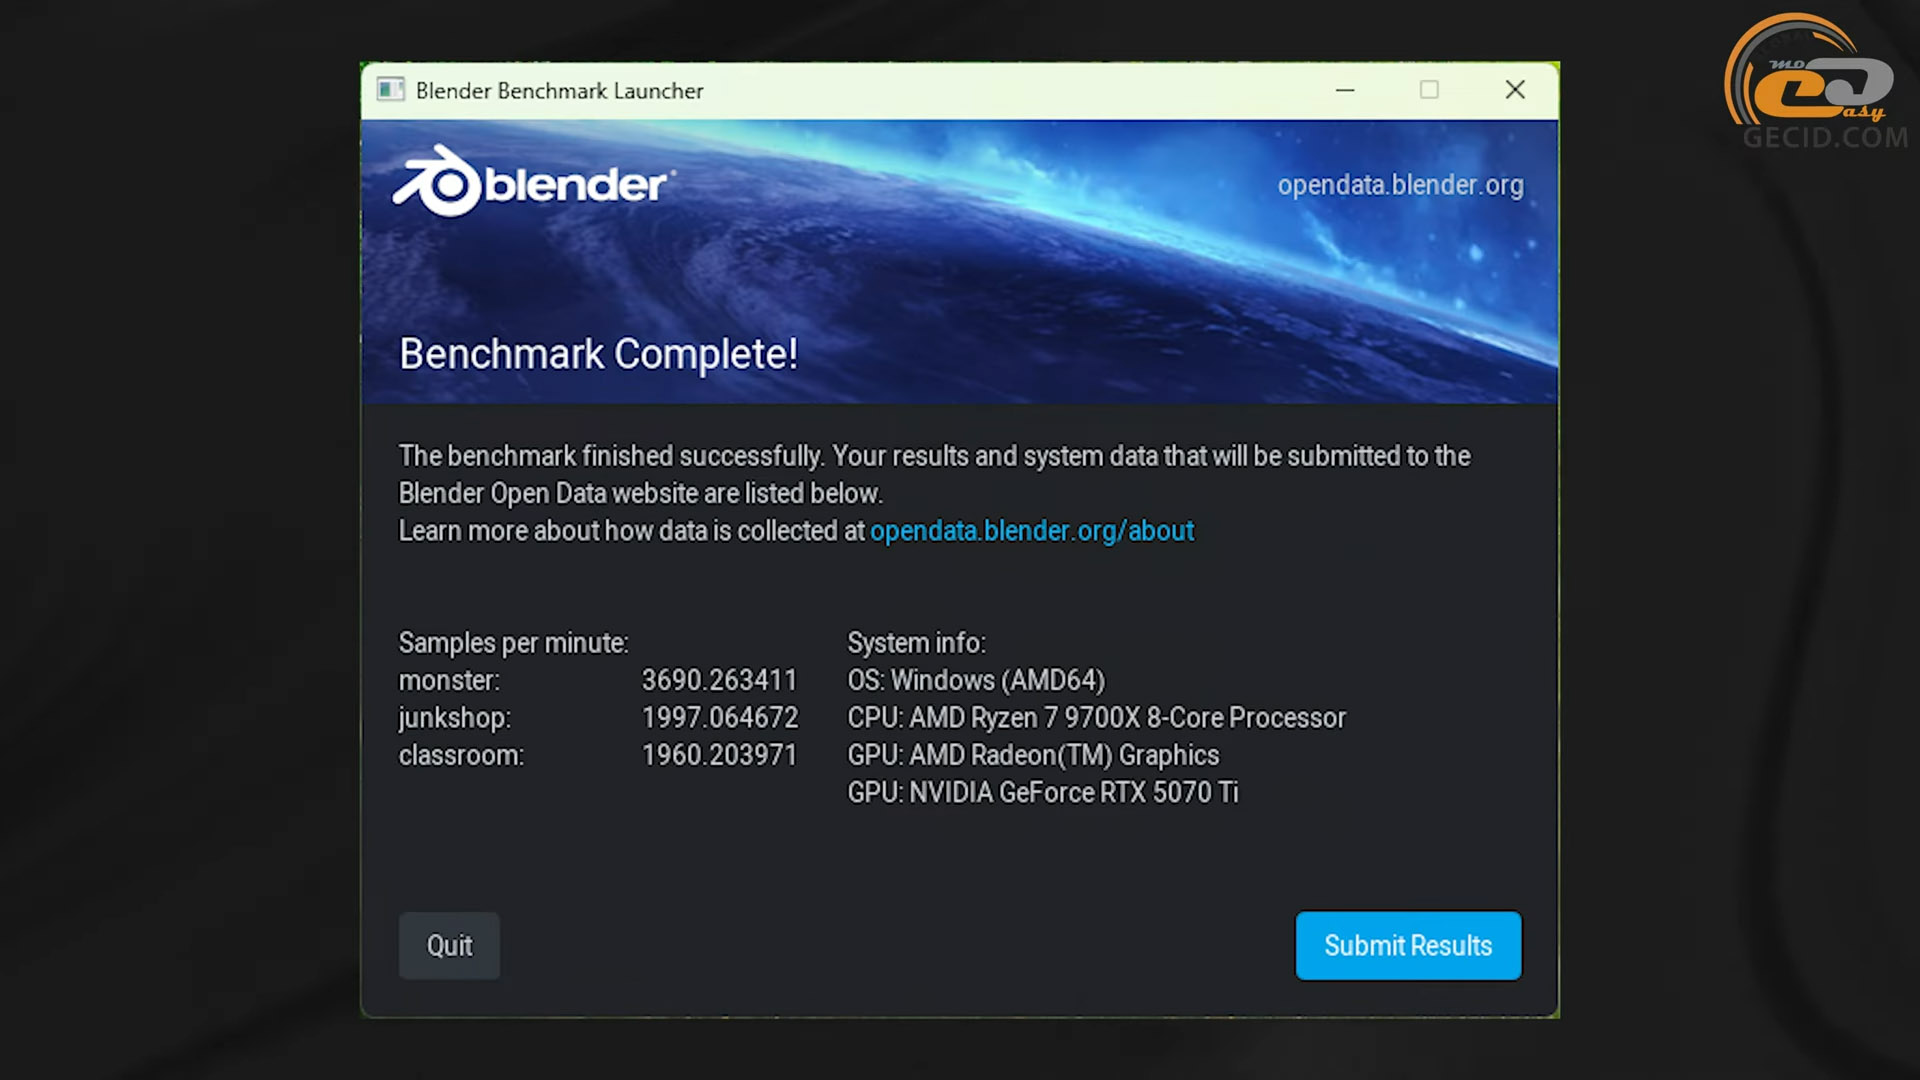Click the GPU AMD Radeon(TM) Graphics line

click(x=1033, y=755)
